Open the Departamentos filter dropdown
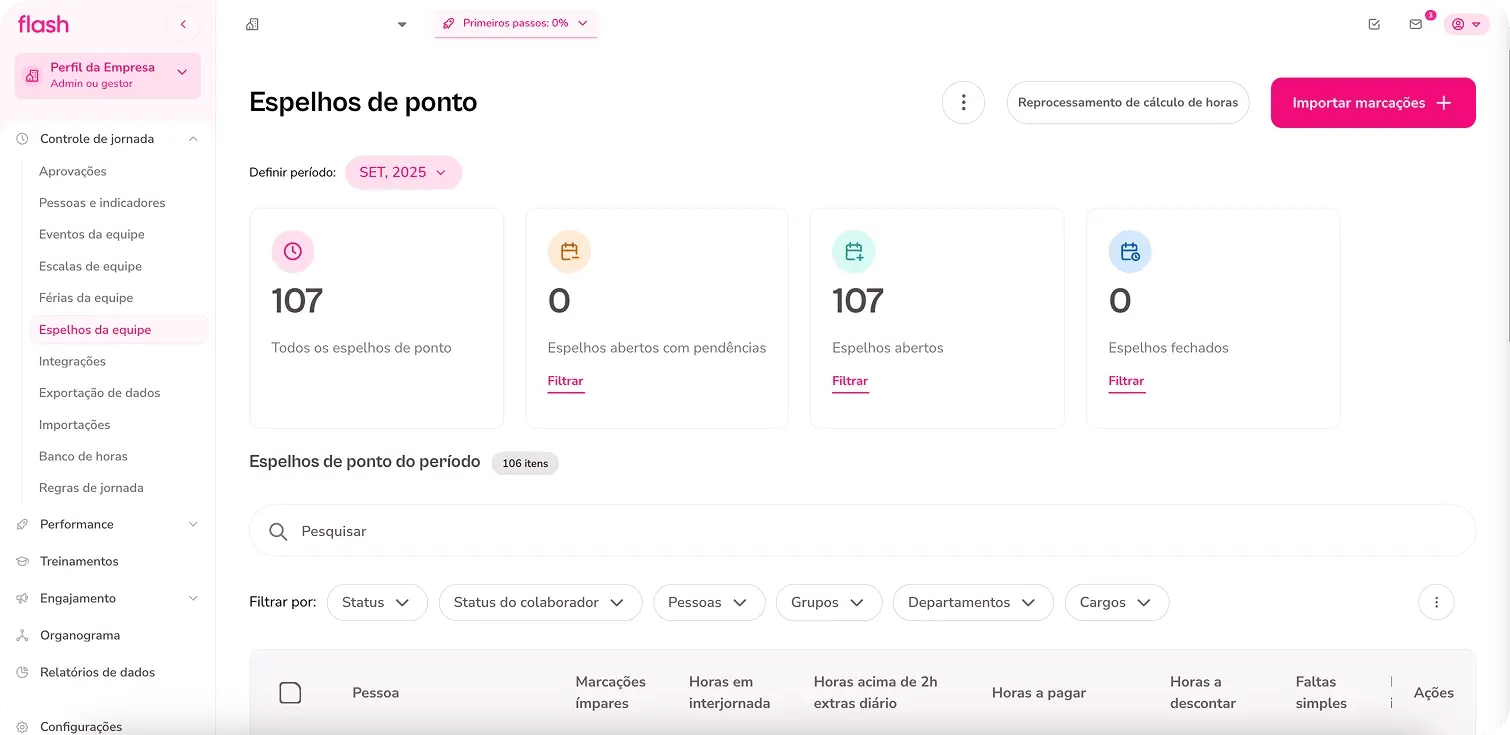1510x735 pixels. 972,602
